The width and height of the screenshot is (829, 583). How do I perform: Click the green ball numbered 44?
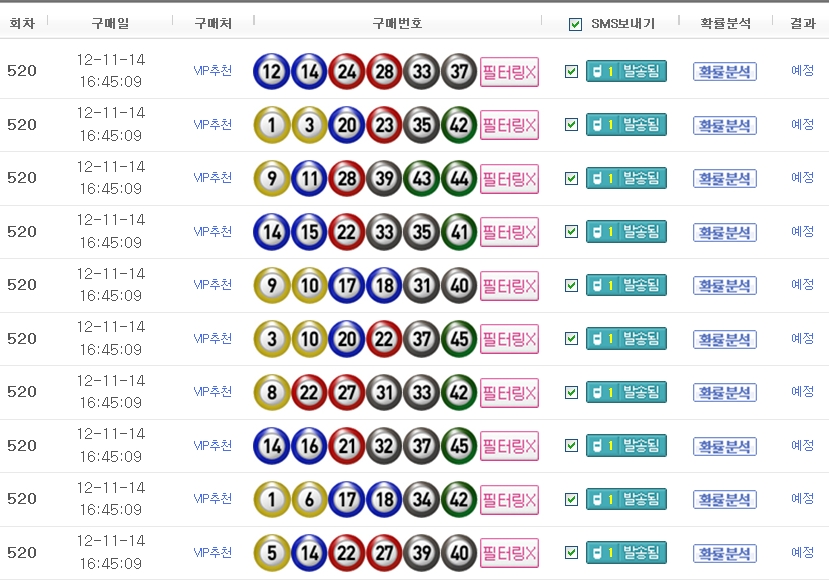pos(459,179)
